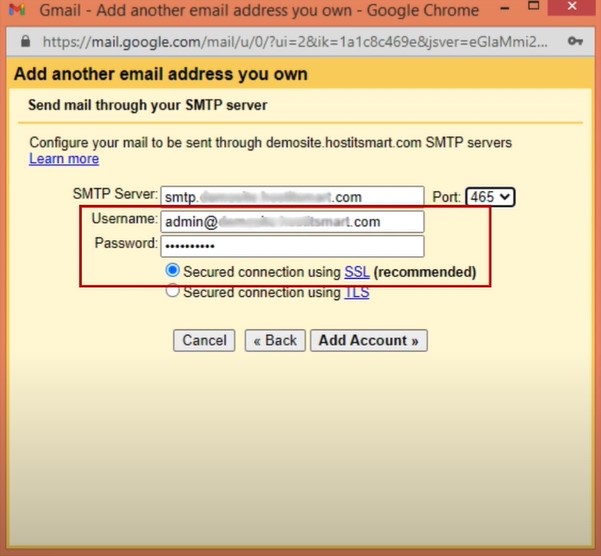Click the padlock icon in address bar

click(x=25, y=41)
